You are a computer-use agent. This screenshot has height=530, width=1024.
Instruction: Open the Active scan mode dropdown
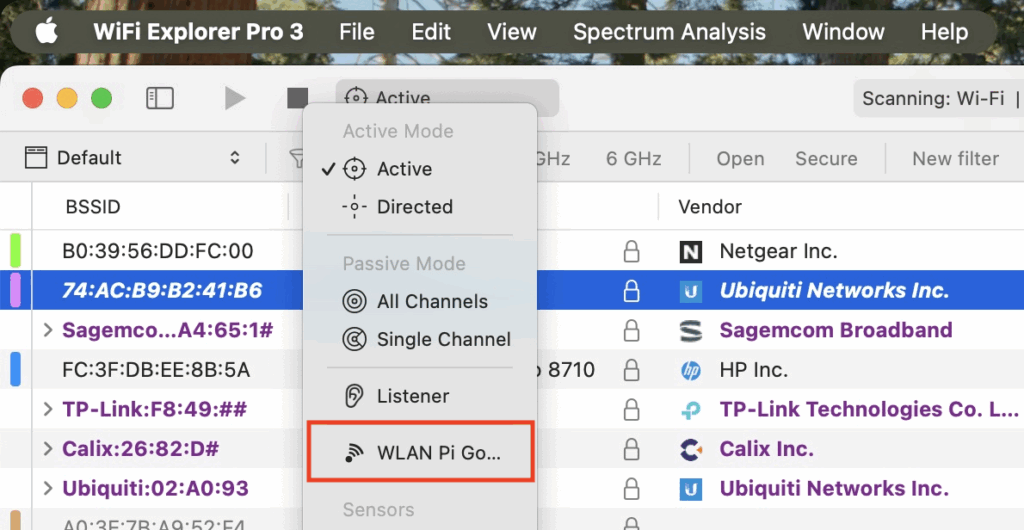447,98
